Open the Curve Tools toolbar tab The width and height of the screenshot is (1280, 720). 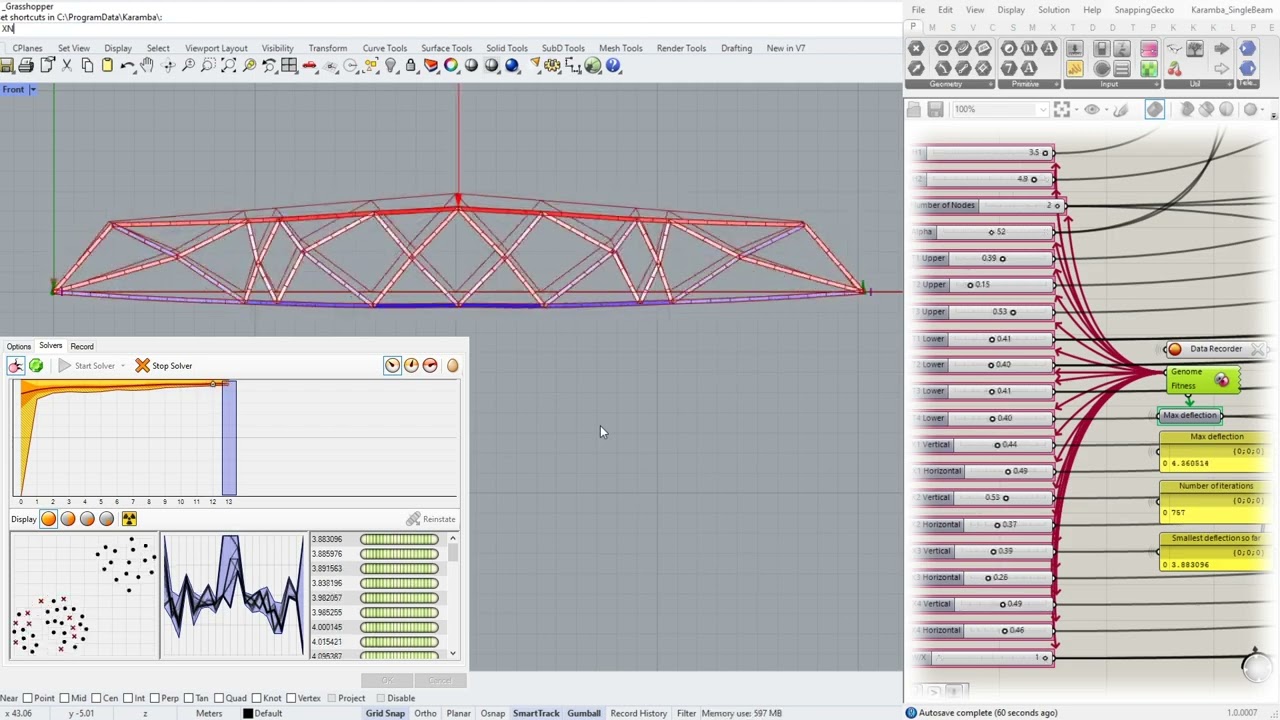(384, 48)
